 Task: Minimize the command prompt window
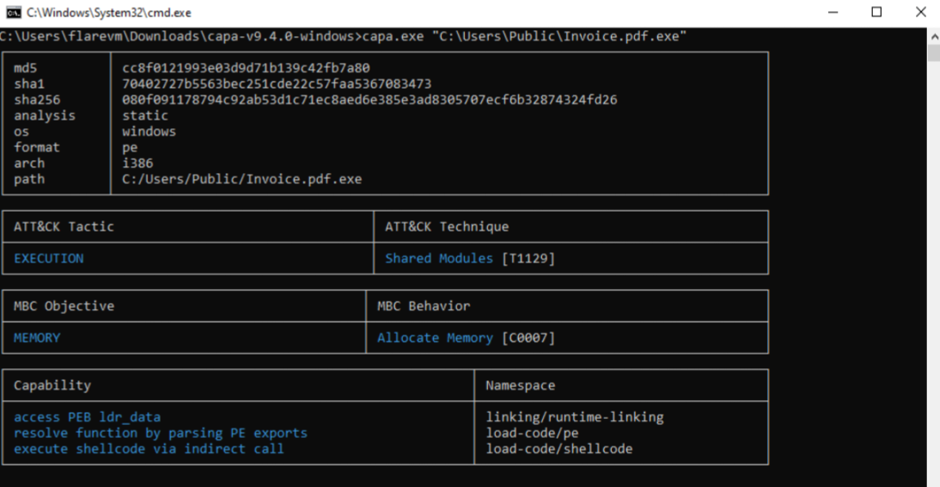(x=833, y=13)
